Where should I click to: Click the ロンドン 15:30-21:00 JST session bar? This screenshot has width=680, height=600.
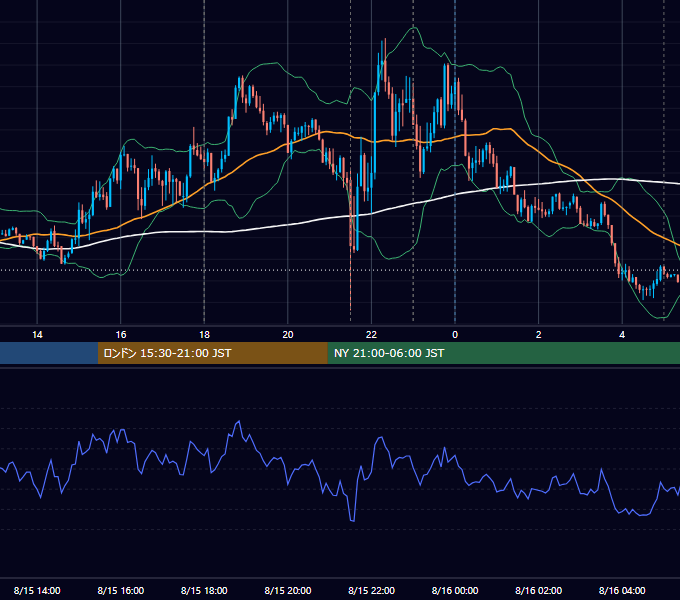[212, 353]
